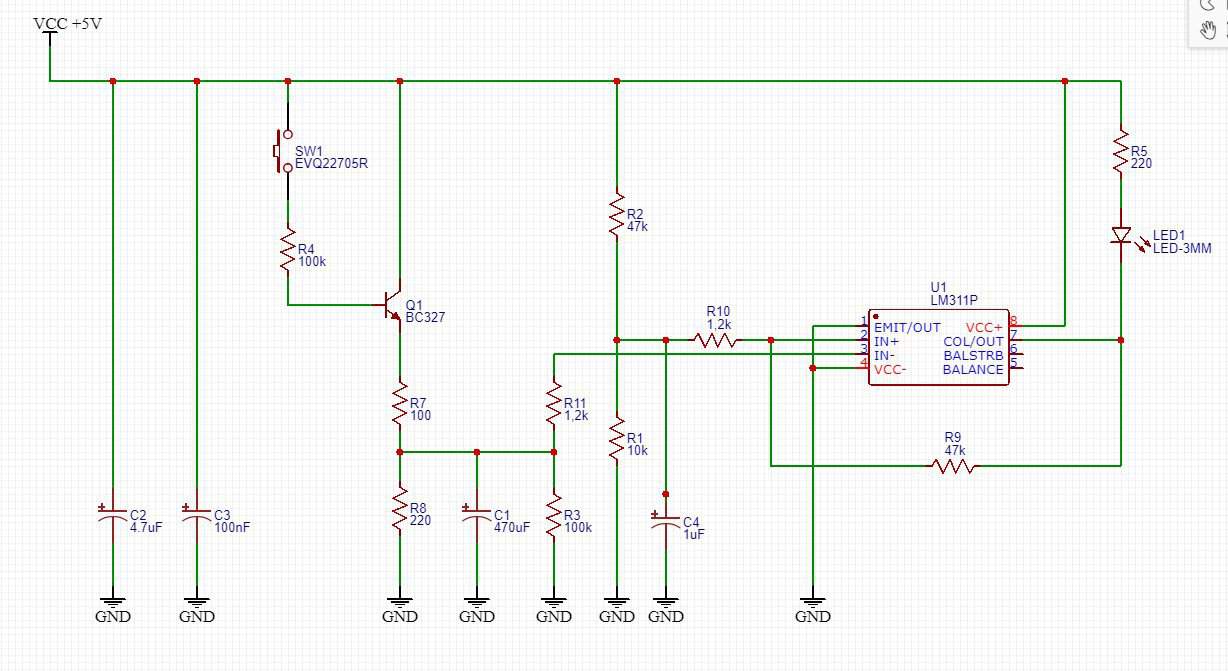Select the pie shape drawing tool
This screenshot has width=1228, height=671.
1207,4
